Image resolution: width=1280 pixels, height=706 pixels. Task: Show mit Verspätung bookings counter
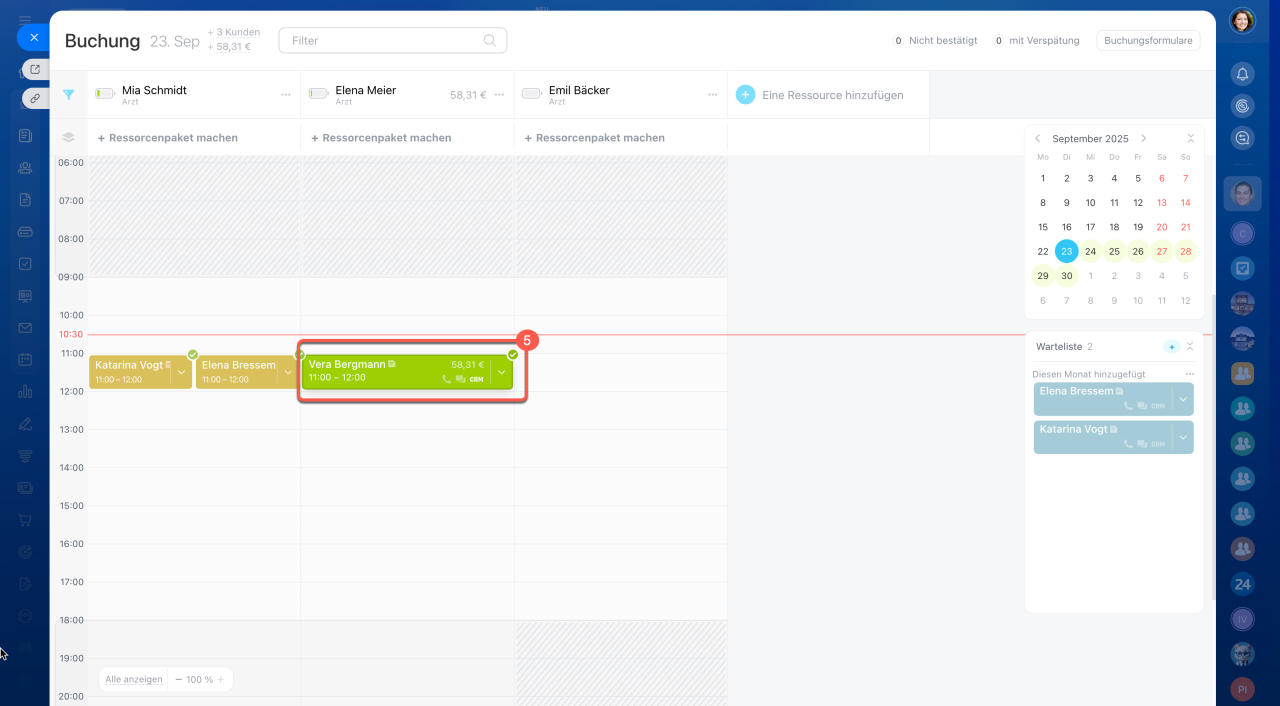1036,41
